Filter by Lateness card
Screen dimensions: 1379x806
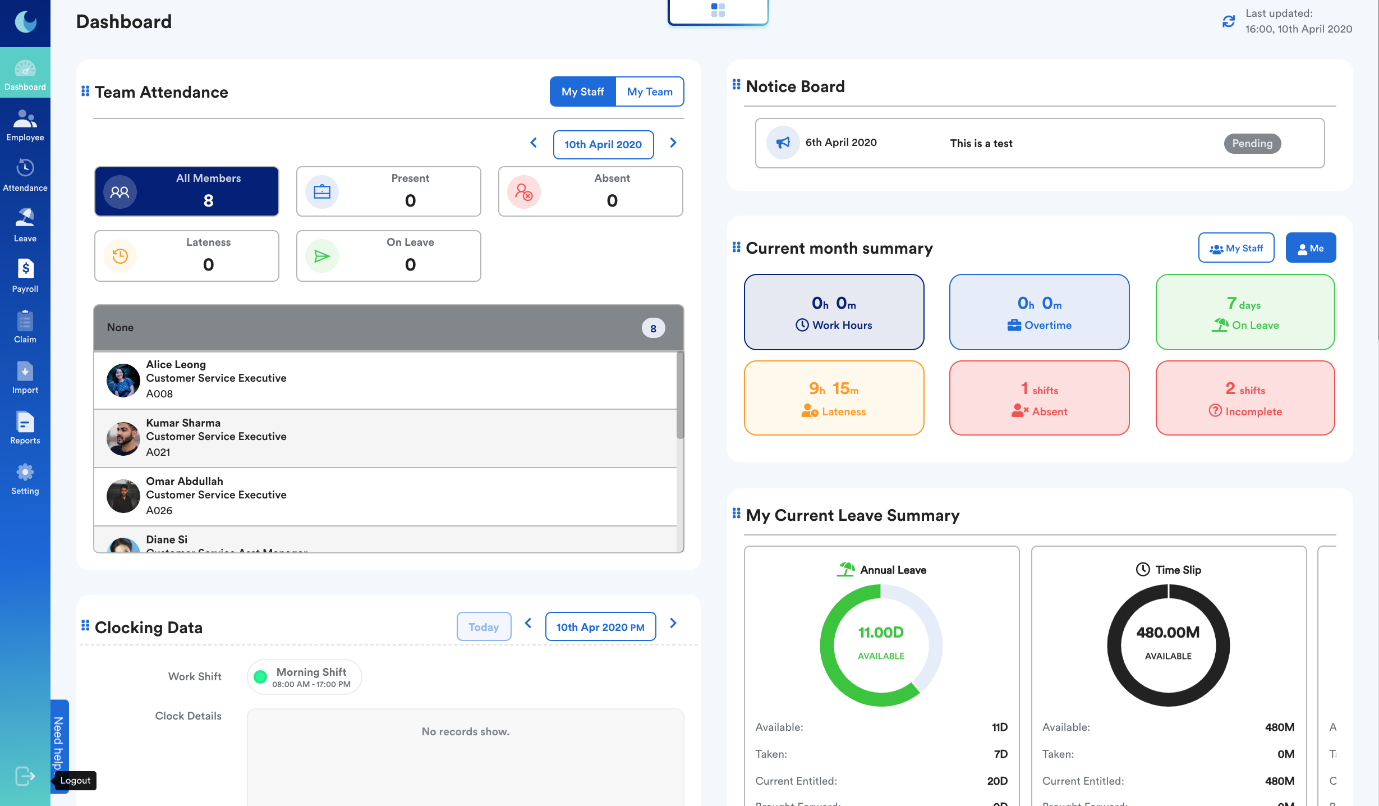pyautogui.click(x=186, y=256)
